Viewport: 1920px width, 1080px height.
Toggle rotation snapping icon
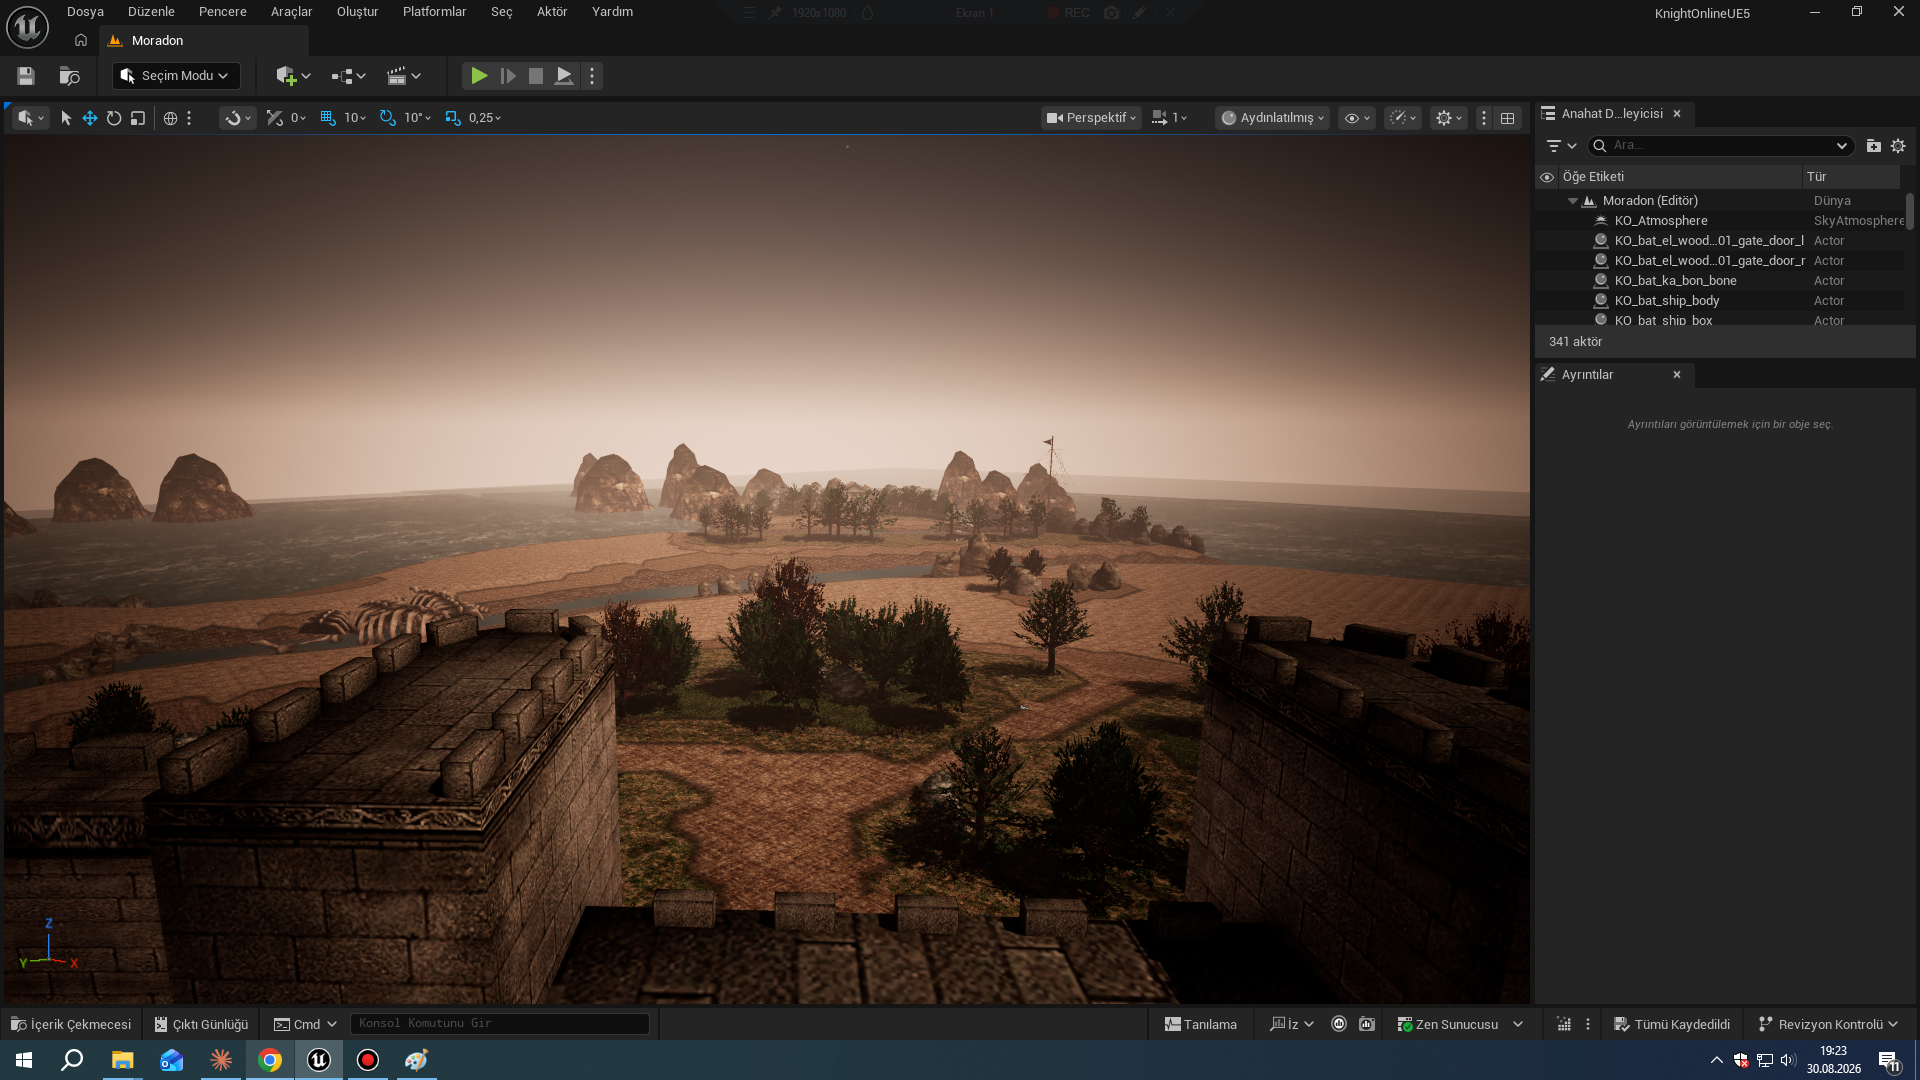(x=387, y=118)
